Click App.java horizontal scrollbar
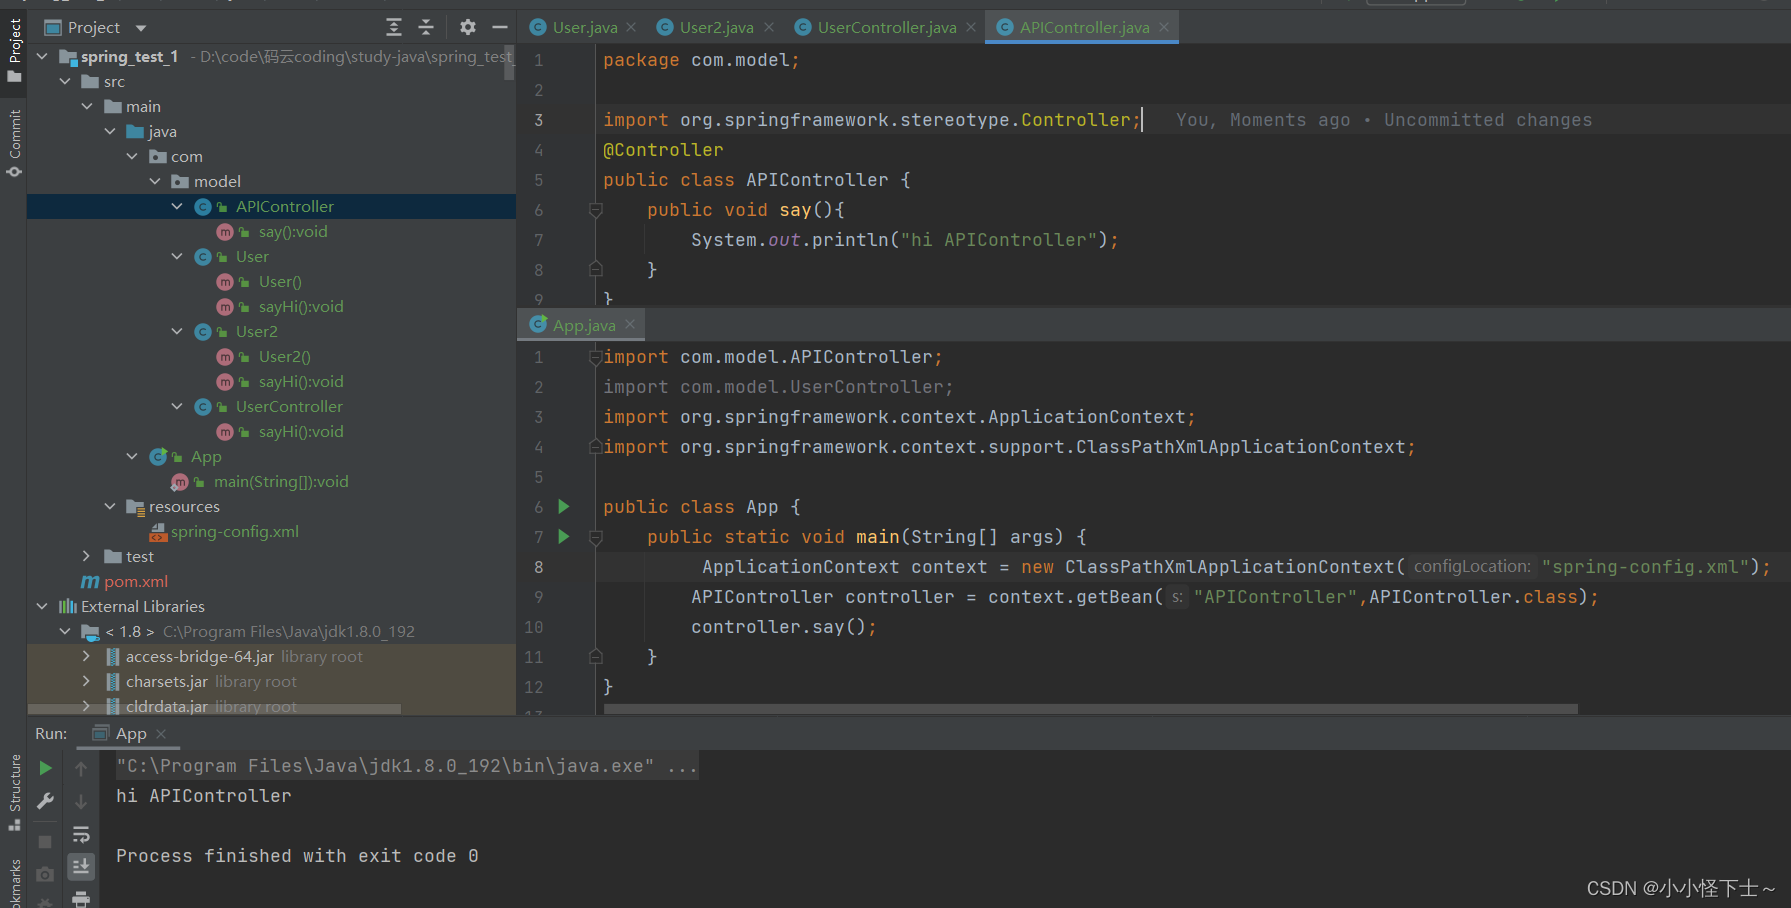 click(x=1090, y=709)
